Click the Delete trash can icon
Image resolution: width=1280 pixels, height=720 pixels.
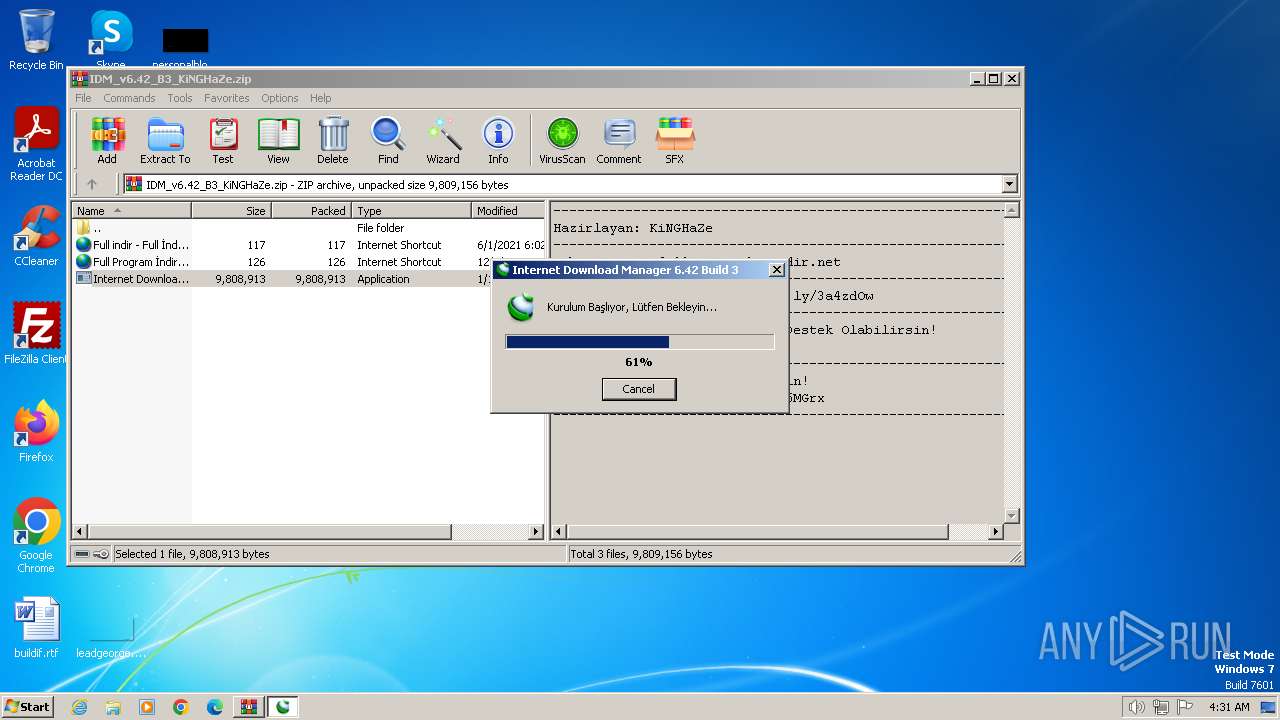tap(333, 140)
